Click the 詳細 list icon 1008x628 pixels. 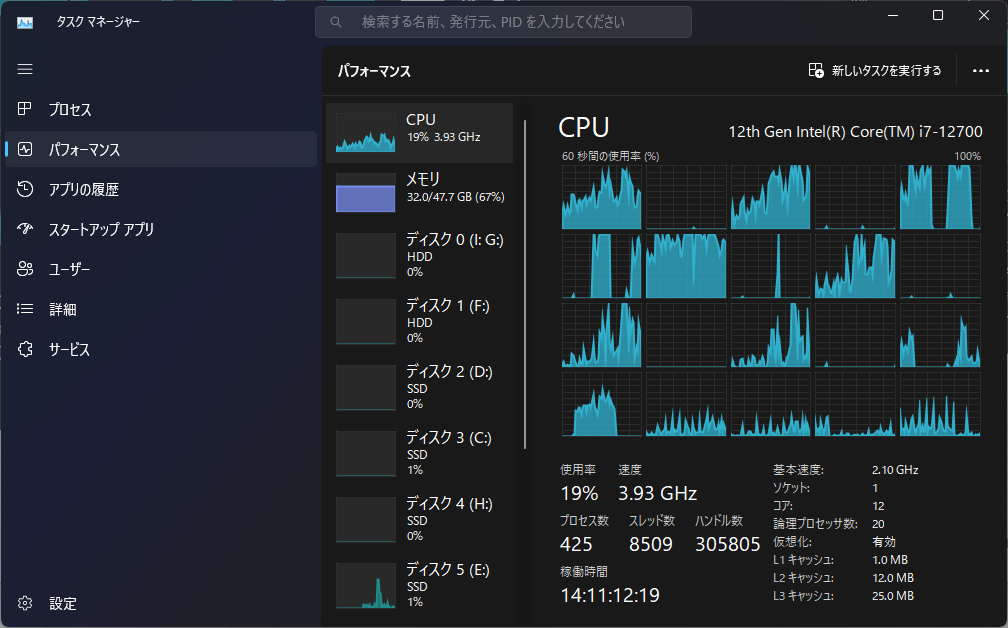click(25, 309)
